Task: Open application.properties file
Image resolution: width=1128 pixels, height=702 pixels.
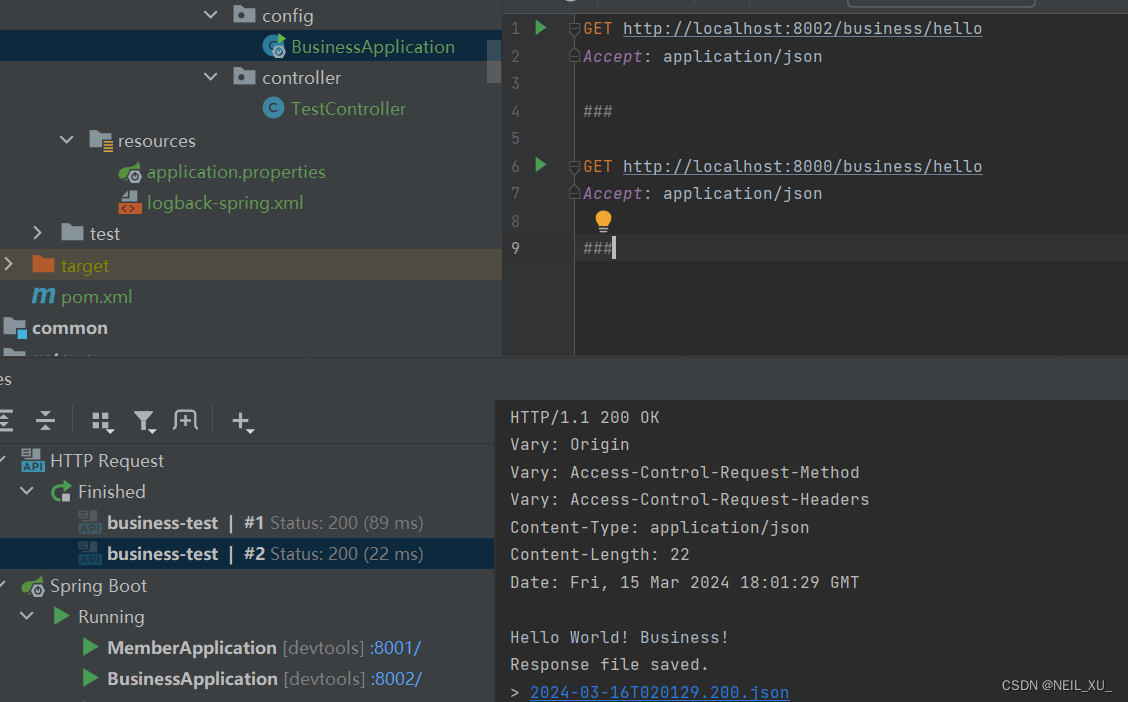Action: click(x=236, y=172)
